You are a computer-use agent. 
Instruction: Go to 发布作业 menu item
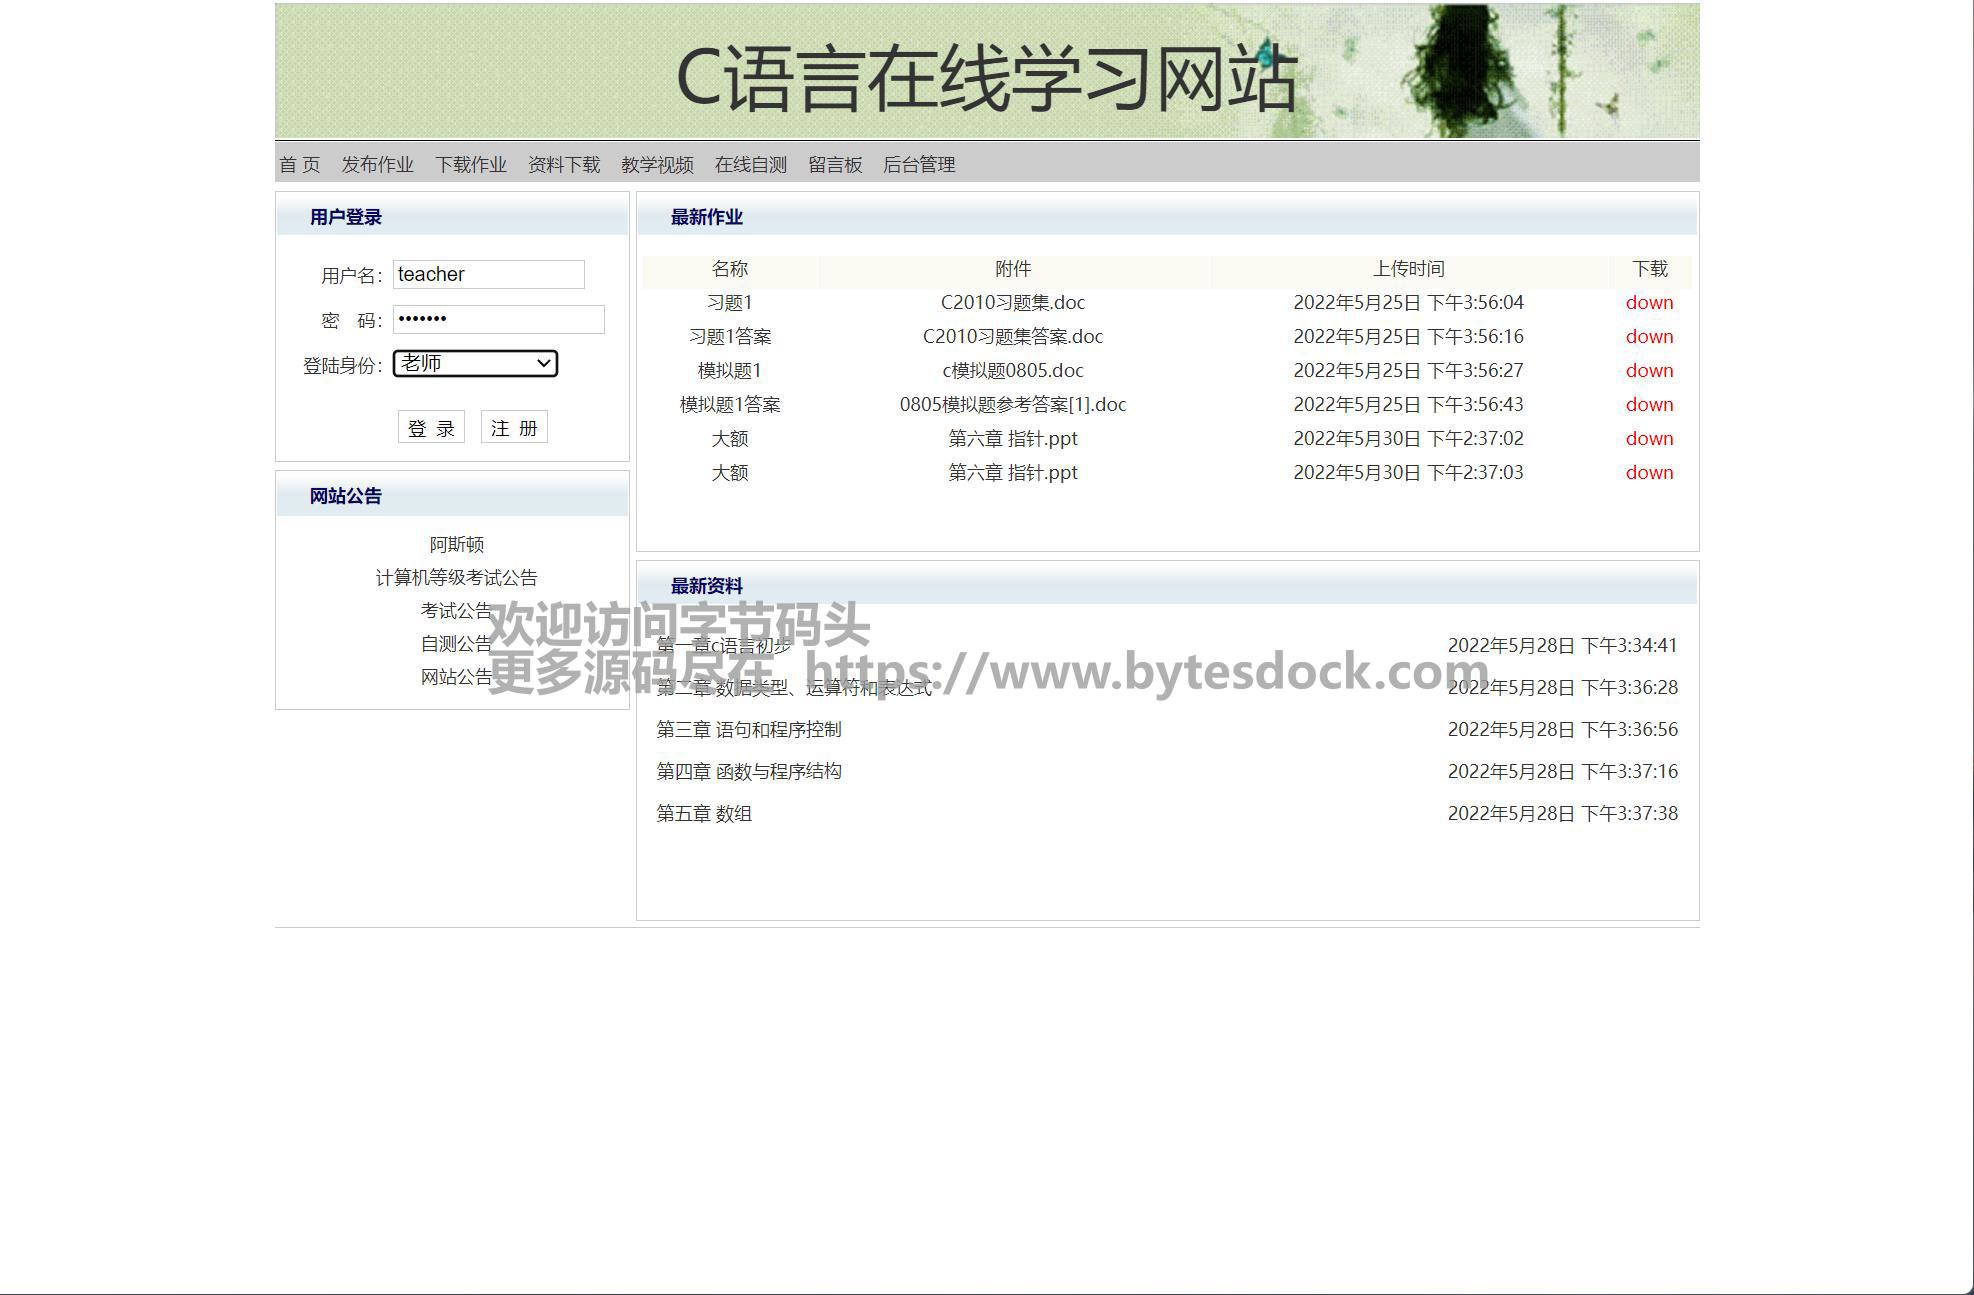pyautogui.click(x=377, y=165)
